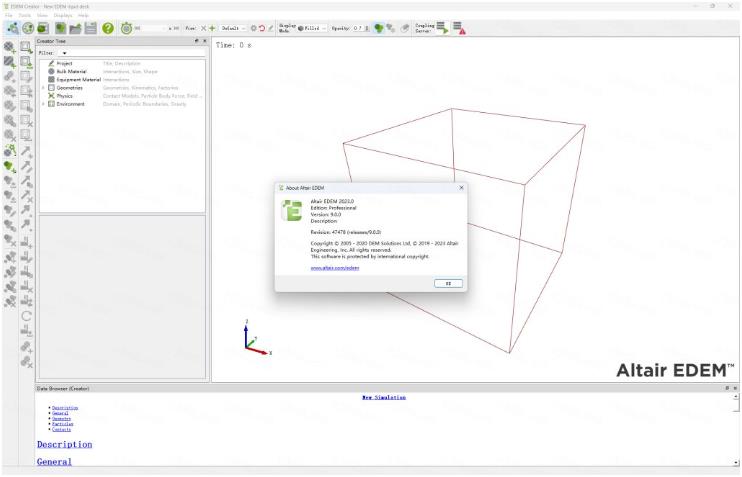Click the gear icon after Default dropdown

(x=254, y=28)
